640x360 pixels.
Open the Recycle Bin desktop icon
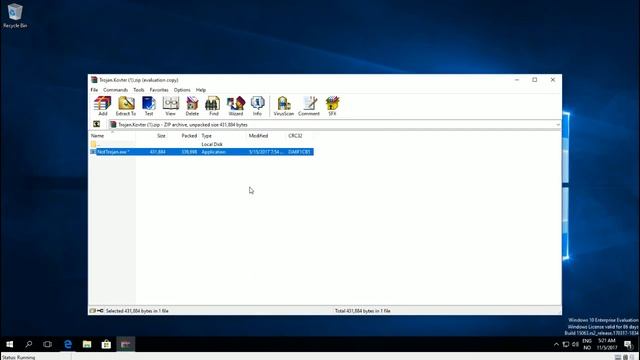15,16
